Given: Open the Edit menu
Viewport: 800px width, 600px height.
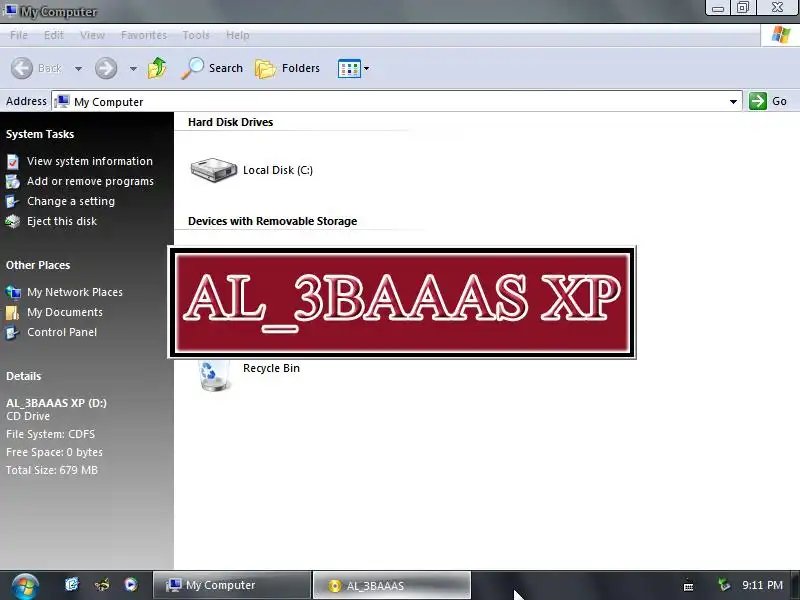Looking at the screenshot, I should click(x=54, y=35).
